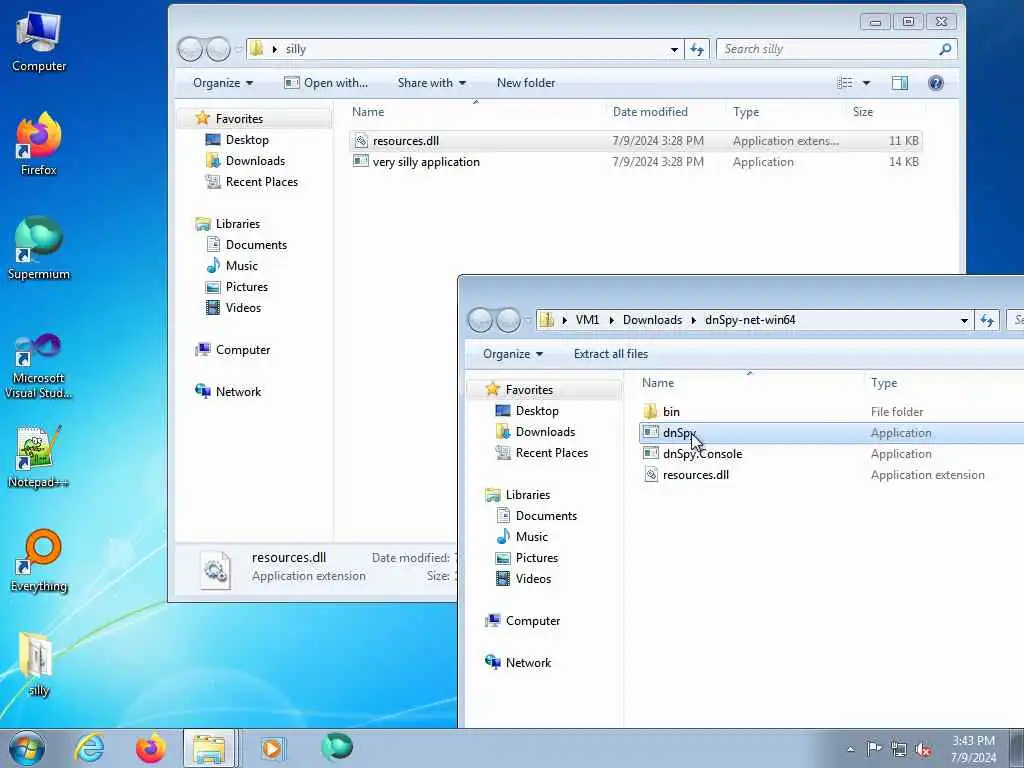
Task: Toggle preview pane in silly window
Action: point(900,83)
